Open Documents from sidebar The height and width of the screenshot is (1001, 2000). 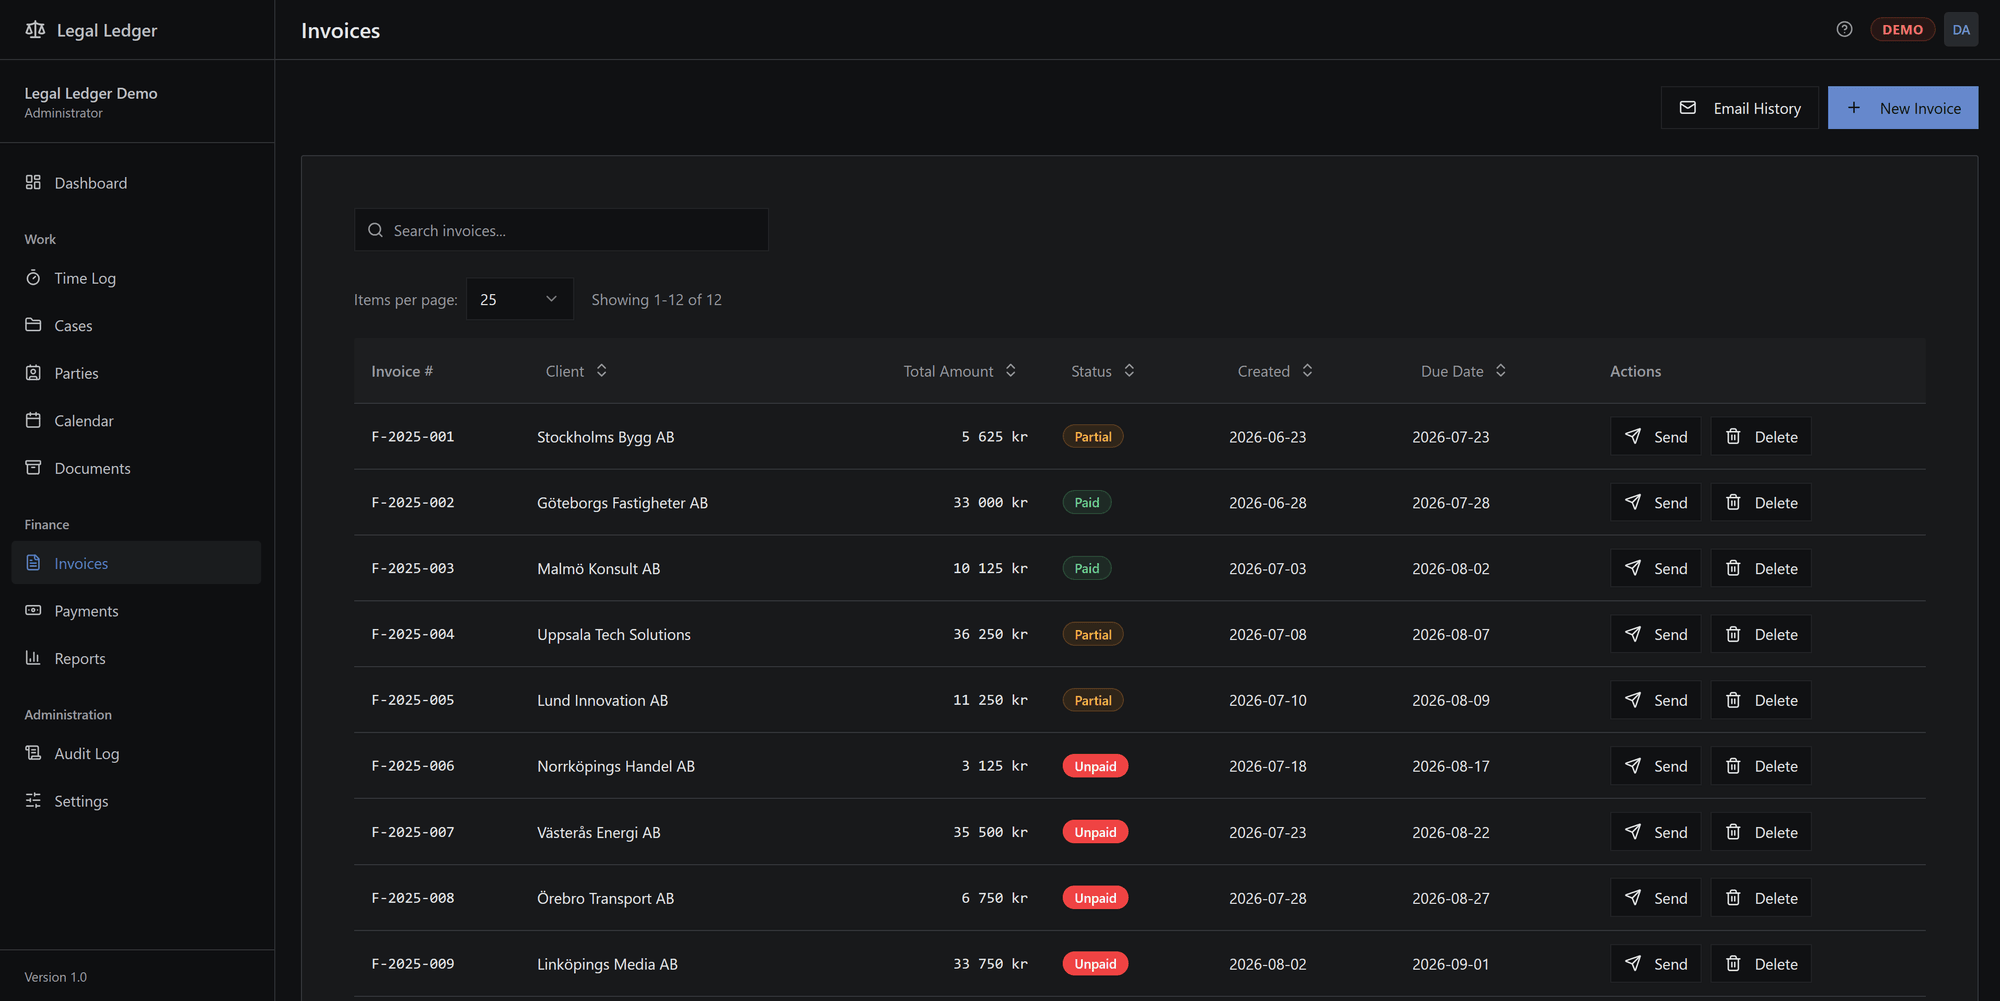click(136, 468)
